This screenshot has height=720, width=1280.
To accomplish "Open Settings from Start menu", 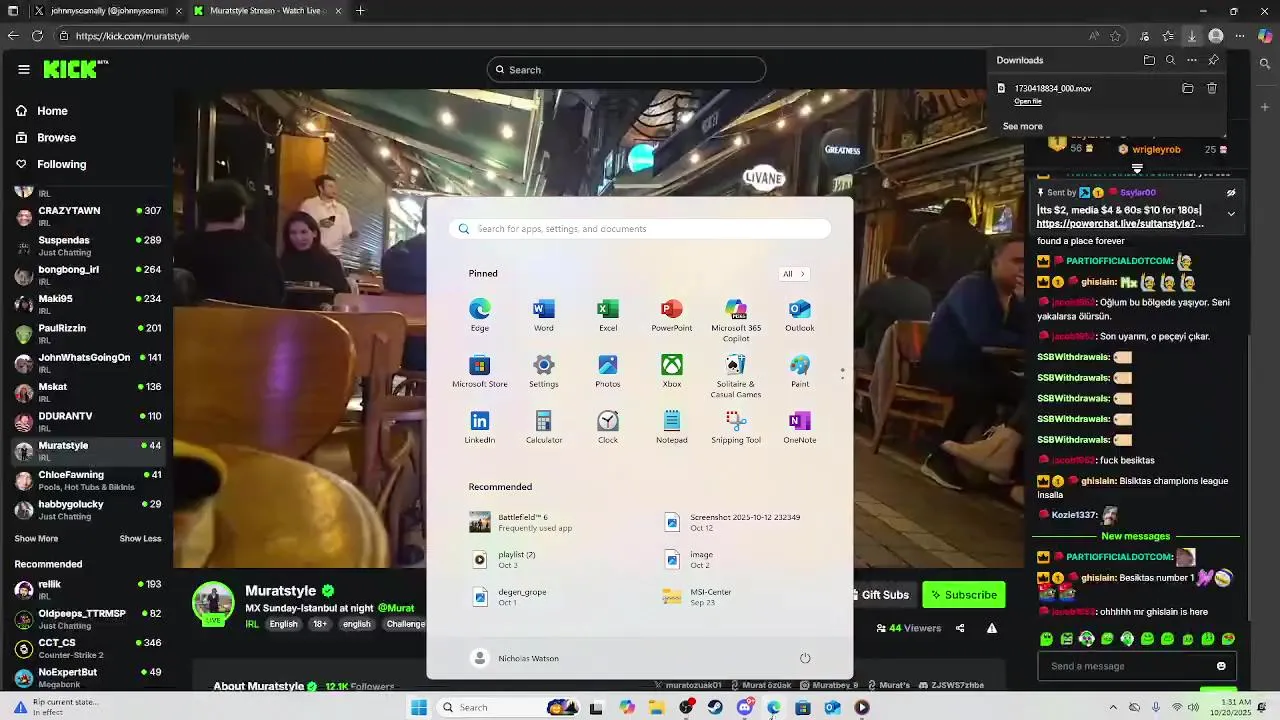I will pos(544,371).
